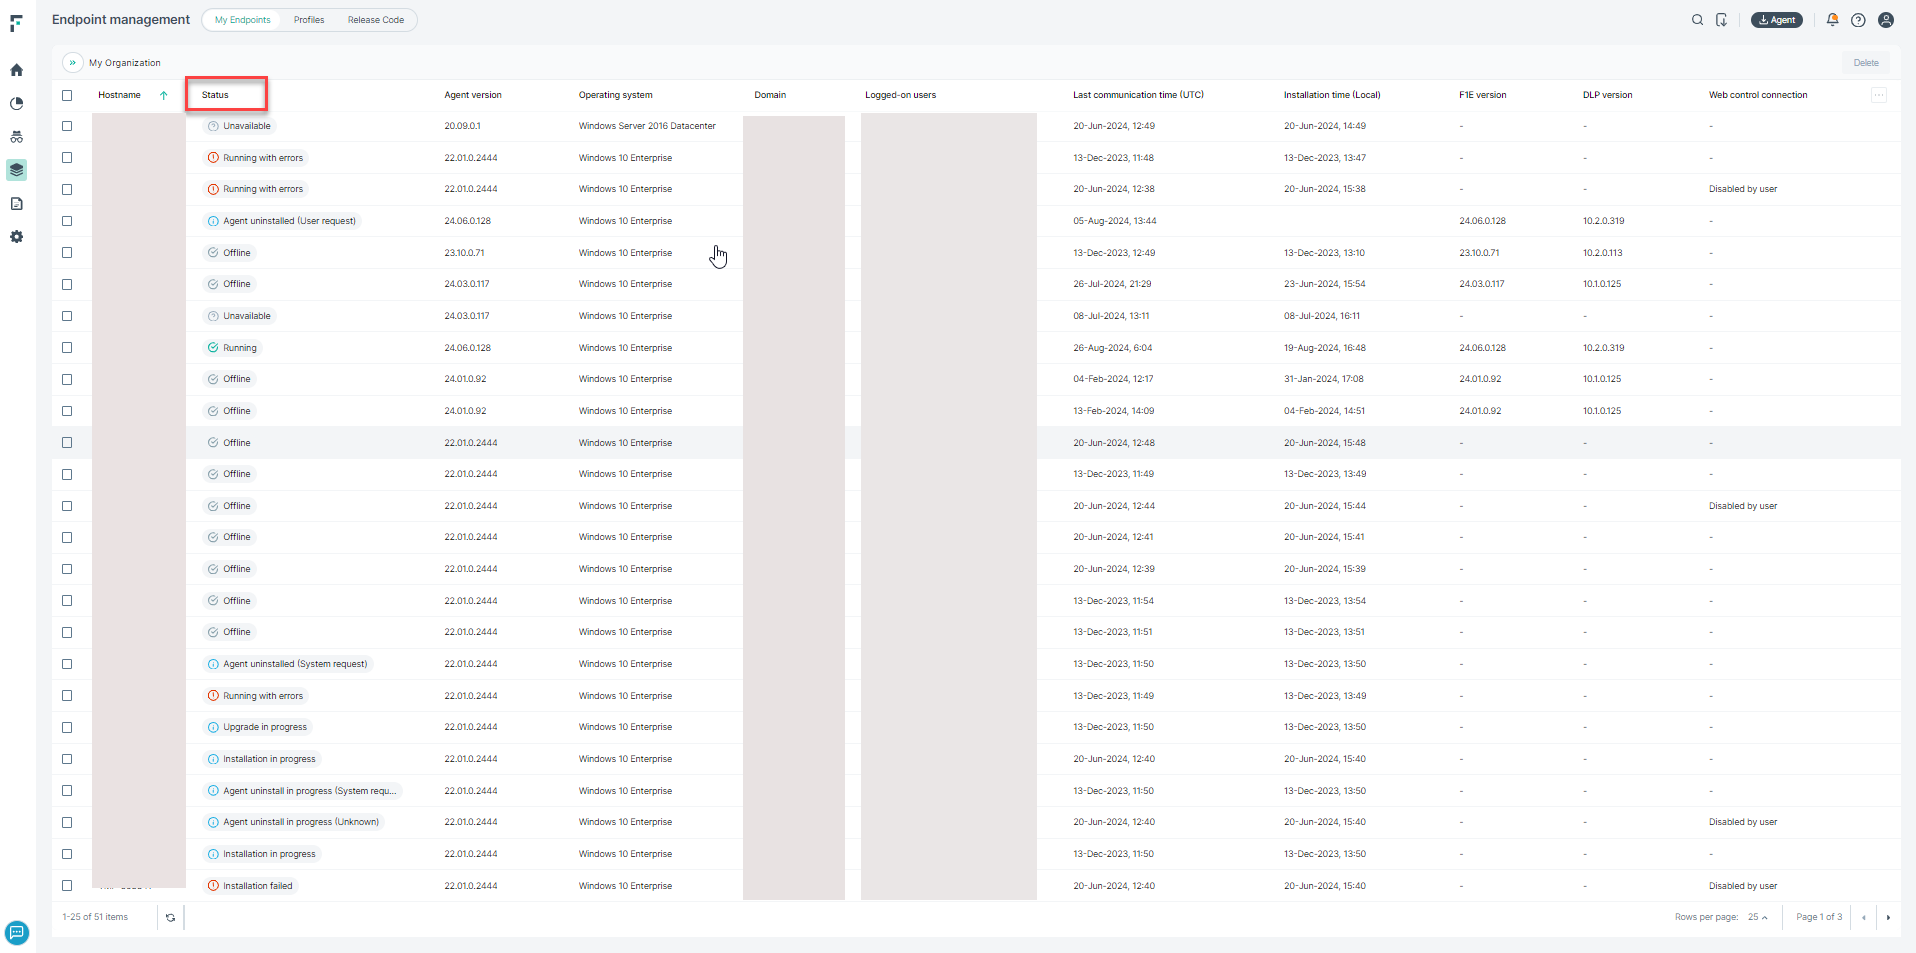Open the insider risk (incognito) sidebar section
1916x953 pixels.
[x=16, y=137]
